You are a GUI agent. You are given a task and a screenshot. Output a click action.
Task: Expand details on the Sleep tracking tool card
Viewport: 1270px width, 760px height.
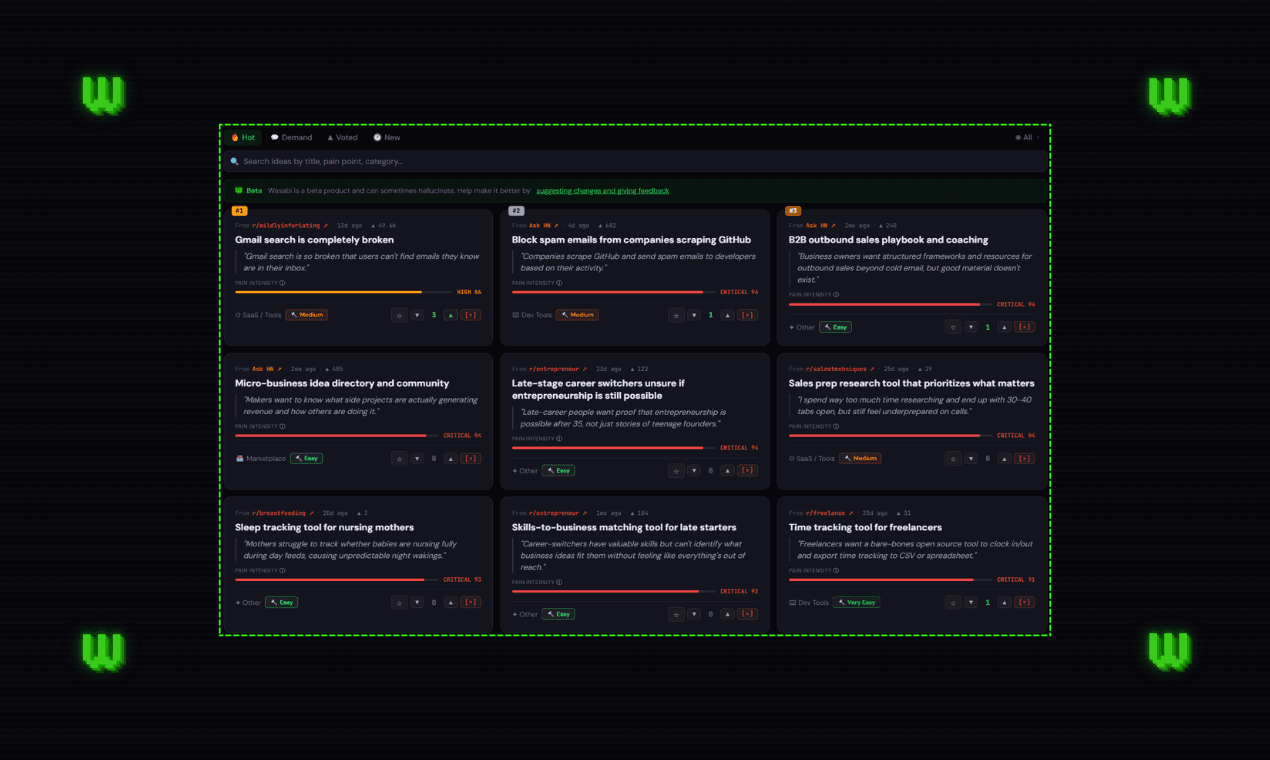pyautogui.click(x=469, y=602)
